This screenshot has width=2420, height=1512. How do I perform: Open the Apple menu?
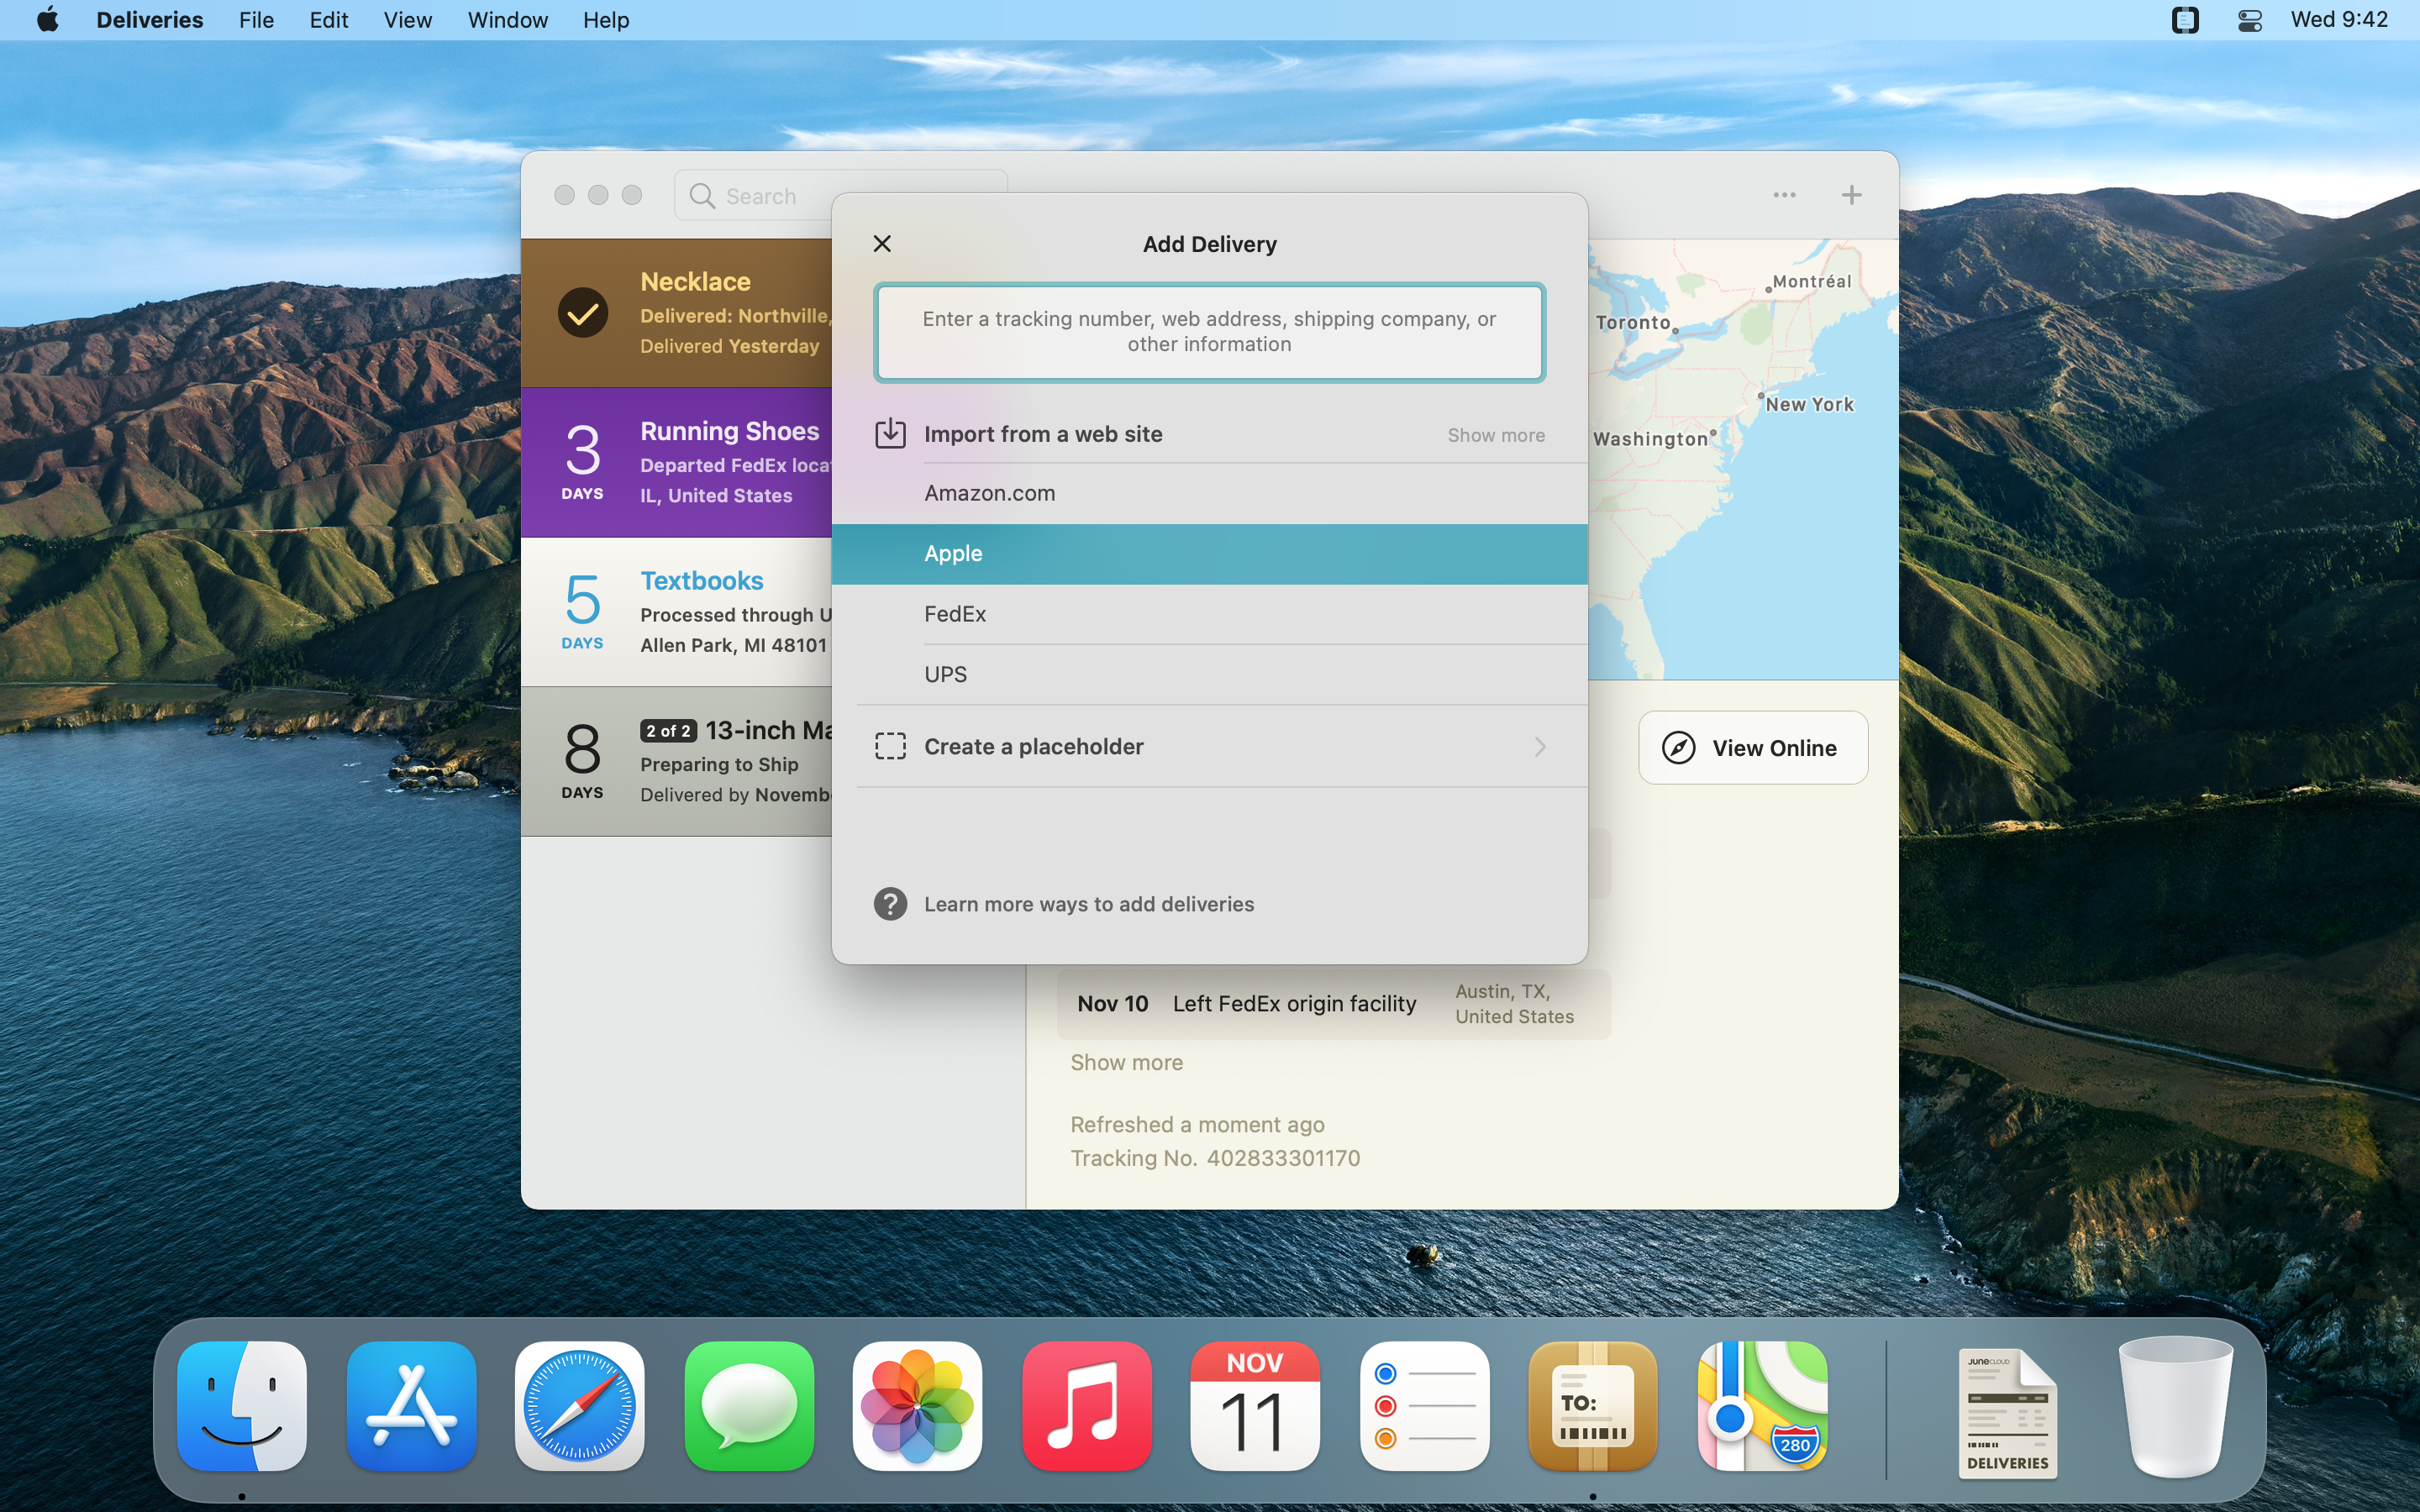pyautogui.click(x=47, y=20)
